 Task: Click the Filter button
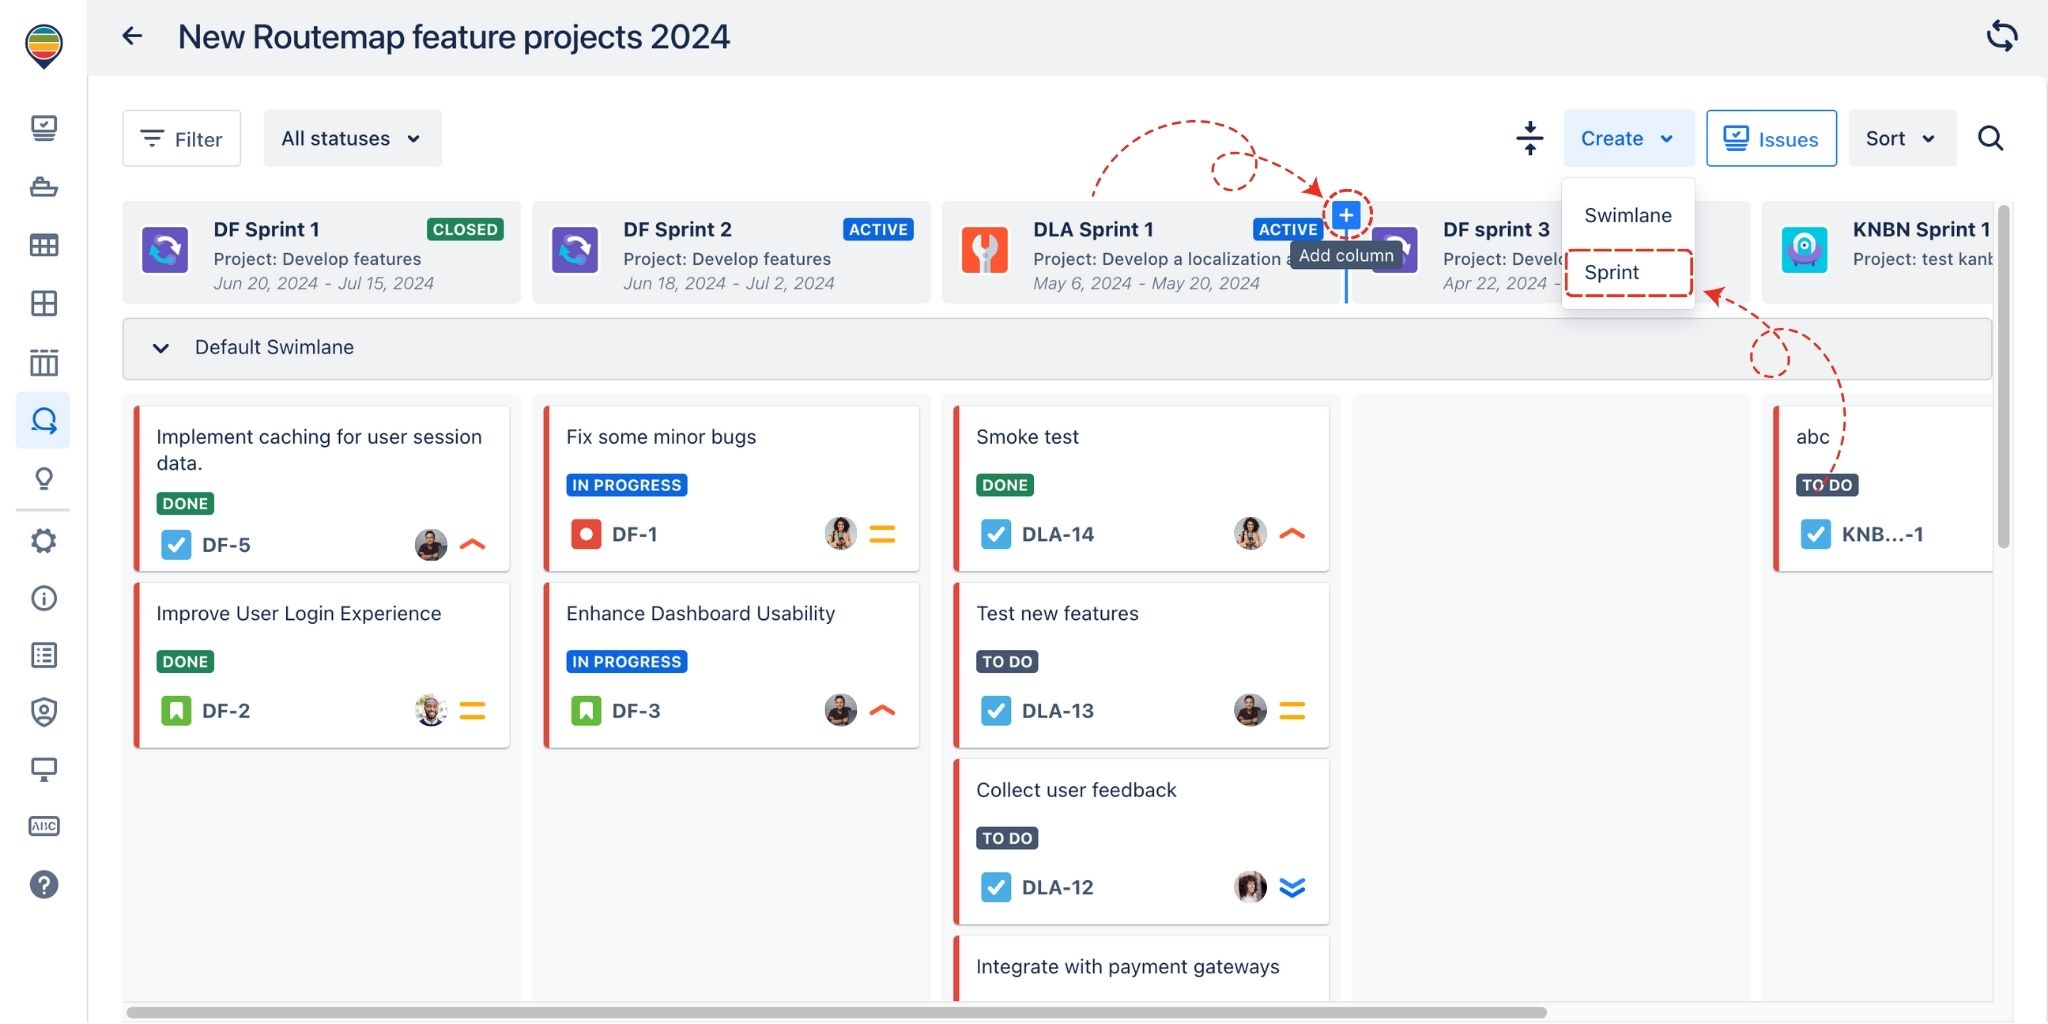tap(182, 139)
